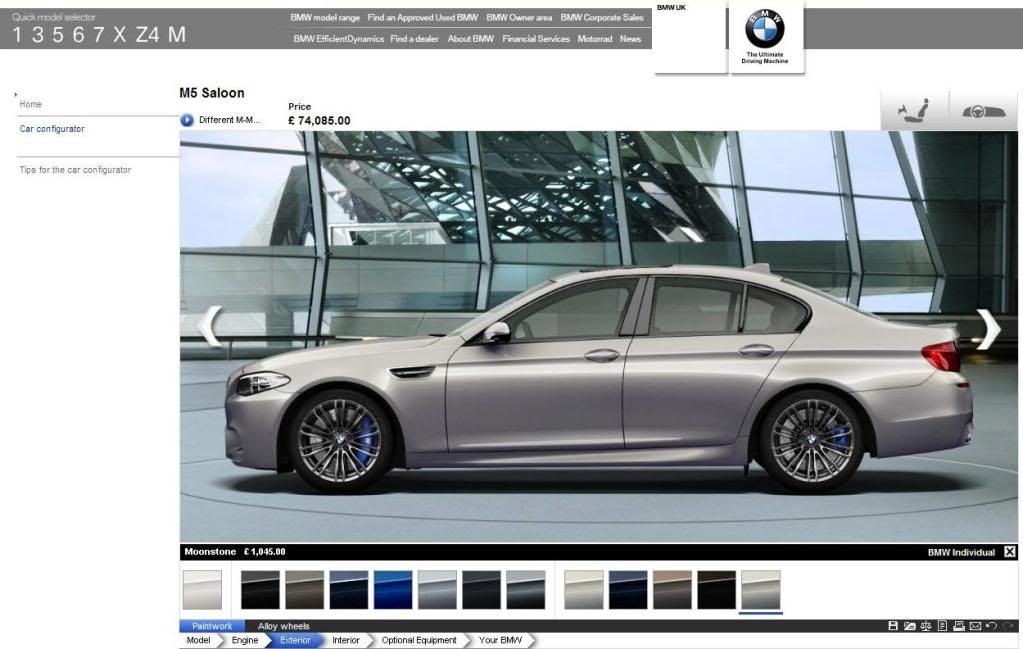
Task: Pick the champagne beige BMW Individual swatch
Action: tap(584, 590)
